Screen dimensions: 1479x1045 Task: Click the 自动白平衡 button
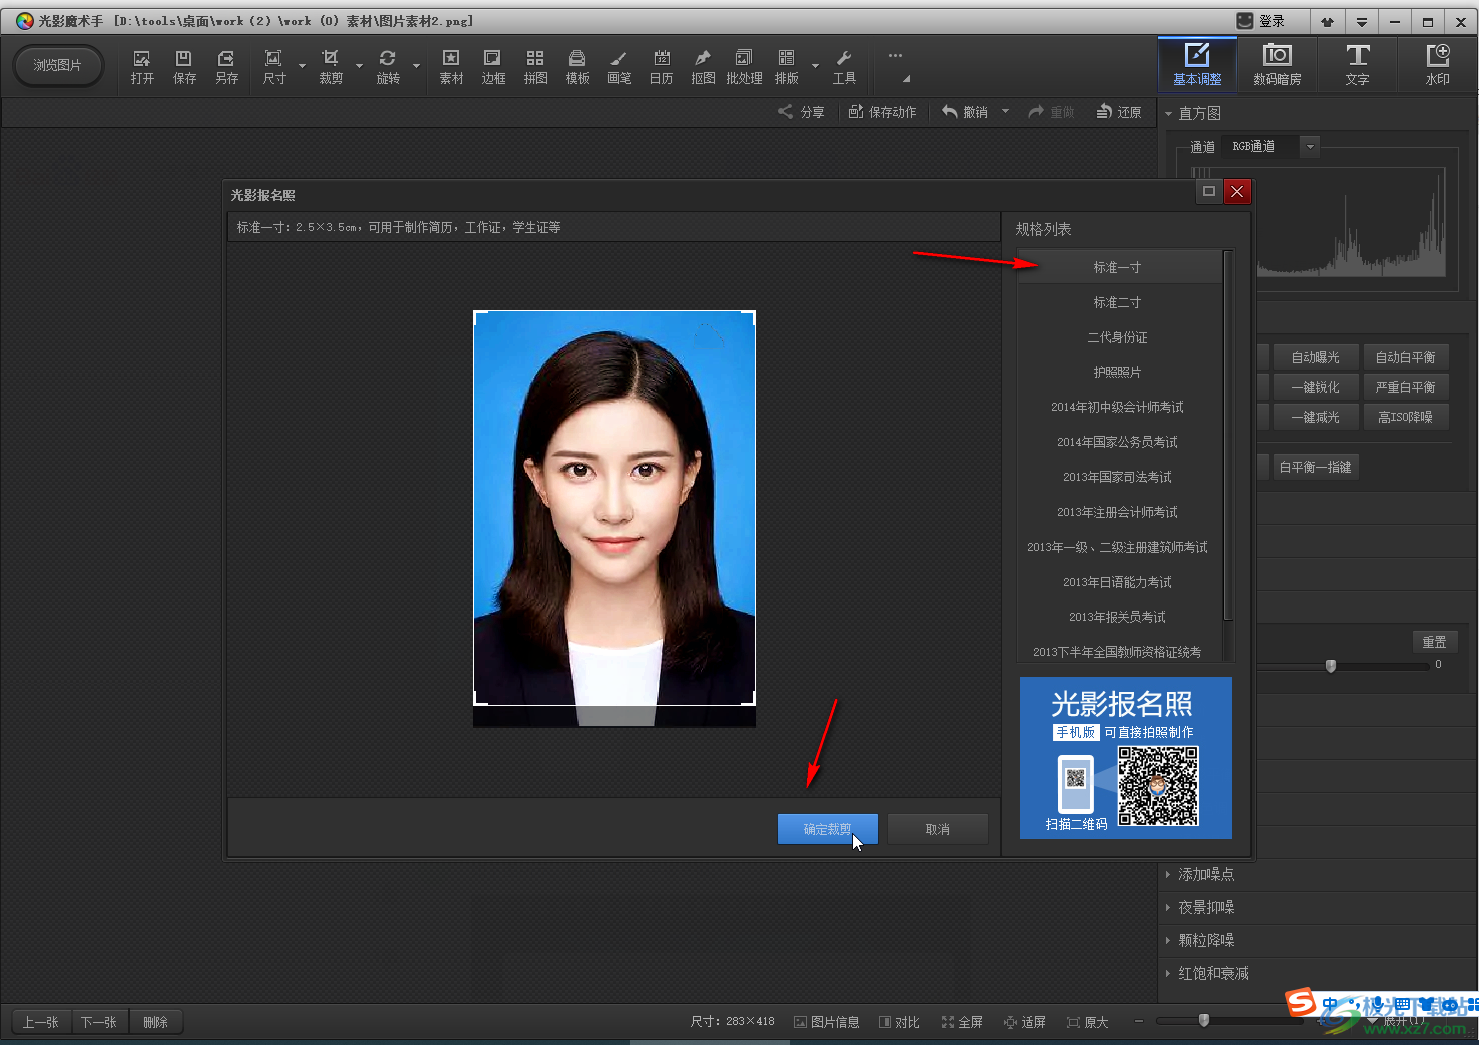tap(1405, 357)
